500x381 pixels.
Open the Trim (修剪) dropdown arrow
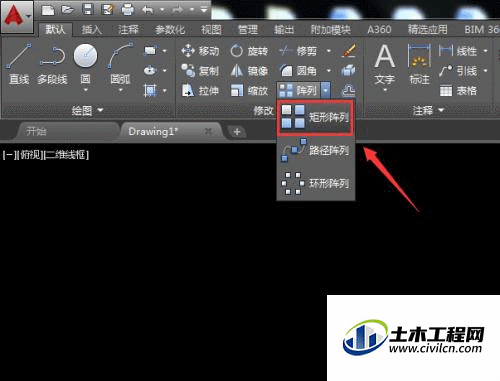[329, 51]
